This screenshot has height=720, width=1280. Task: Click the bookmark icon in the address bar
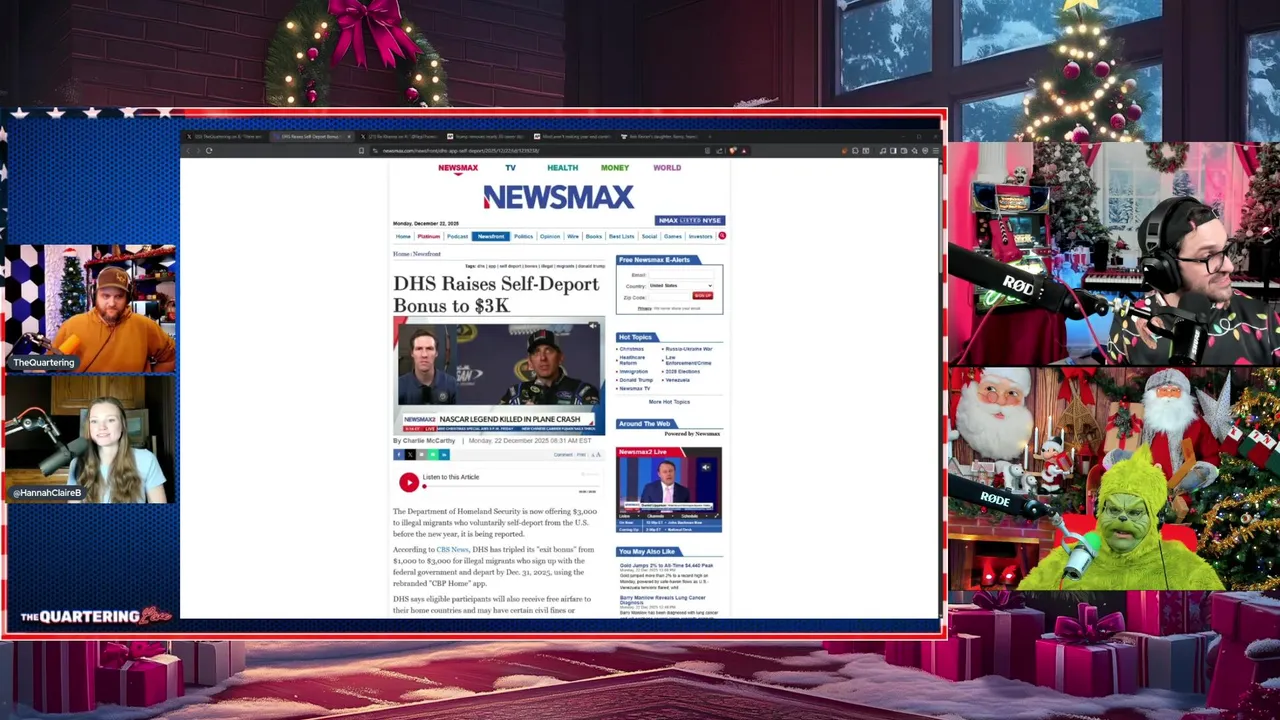[361, 151]
